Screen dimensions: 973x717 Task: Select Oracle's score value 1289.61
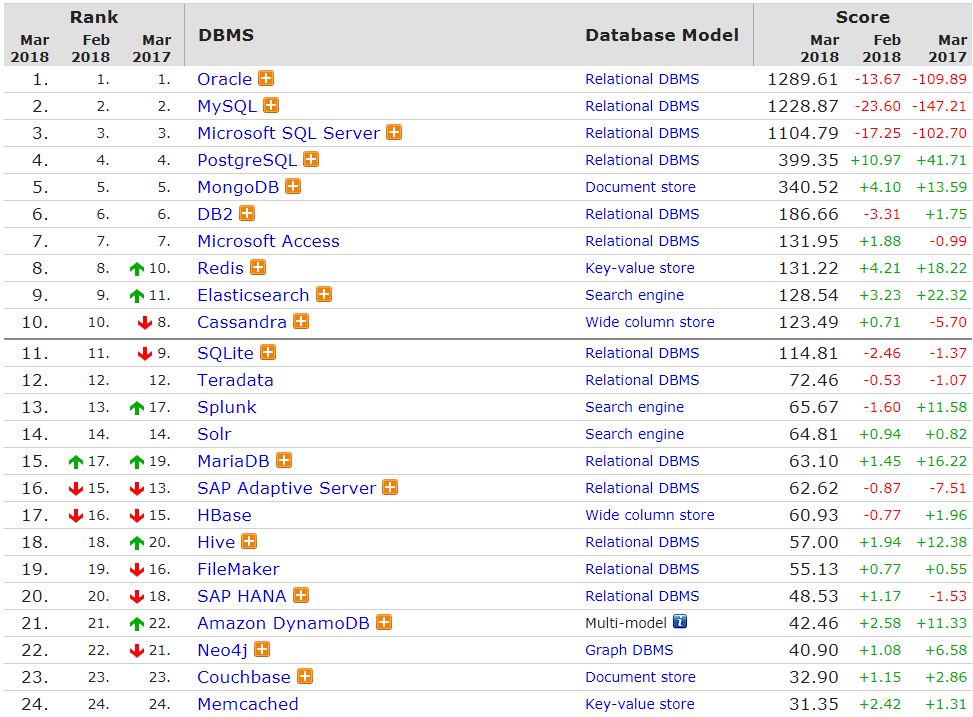(x=802, y=79)
